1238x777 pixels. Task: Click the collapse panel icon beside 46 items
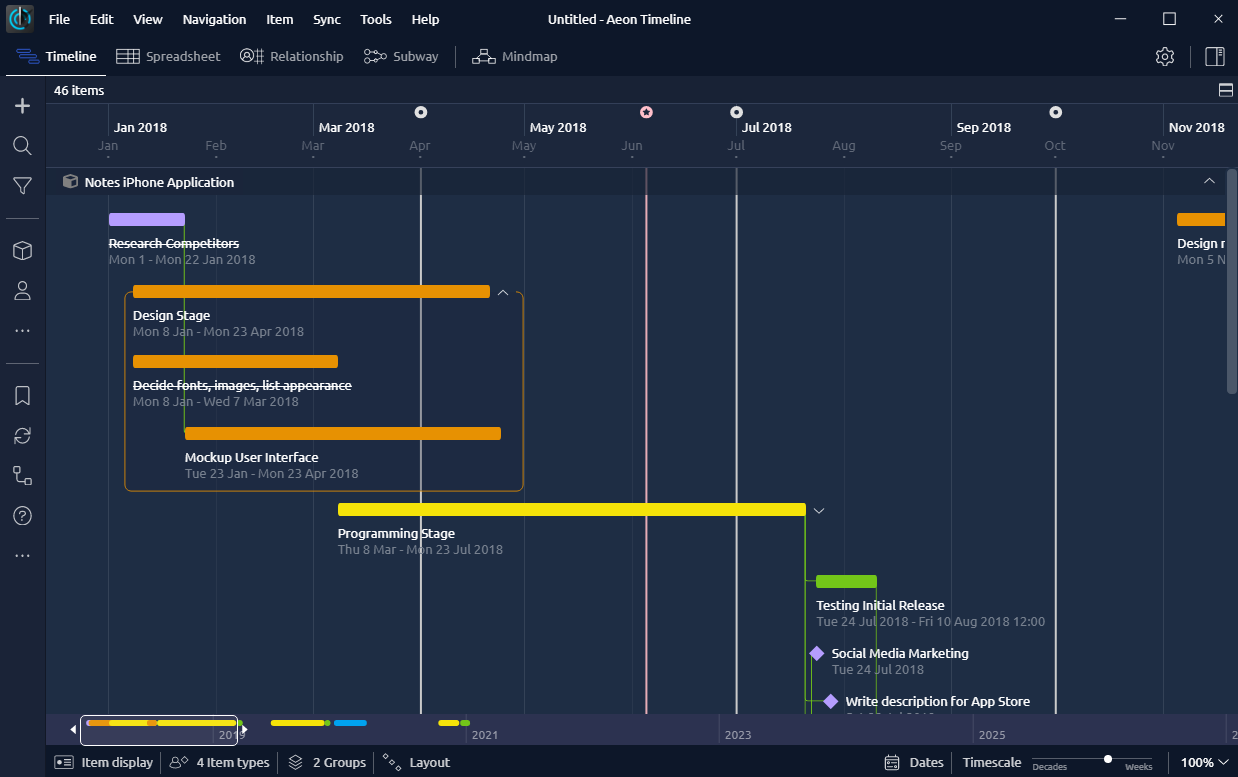pos(1225,90)
